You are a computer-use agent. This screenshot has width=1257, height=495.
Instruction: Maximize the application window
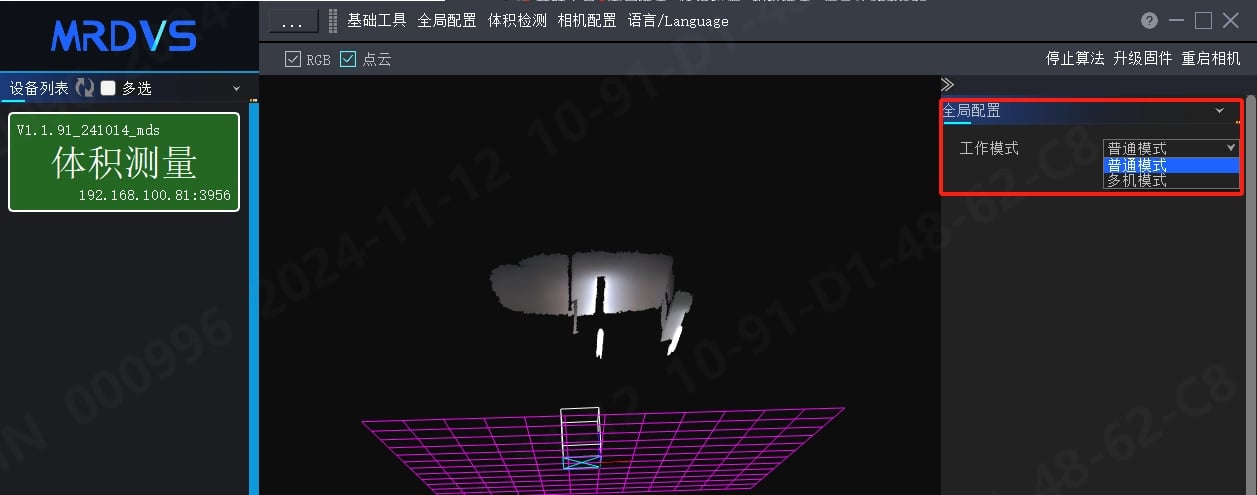point(1204,20)
